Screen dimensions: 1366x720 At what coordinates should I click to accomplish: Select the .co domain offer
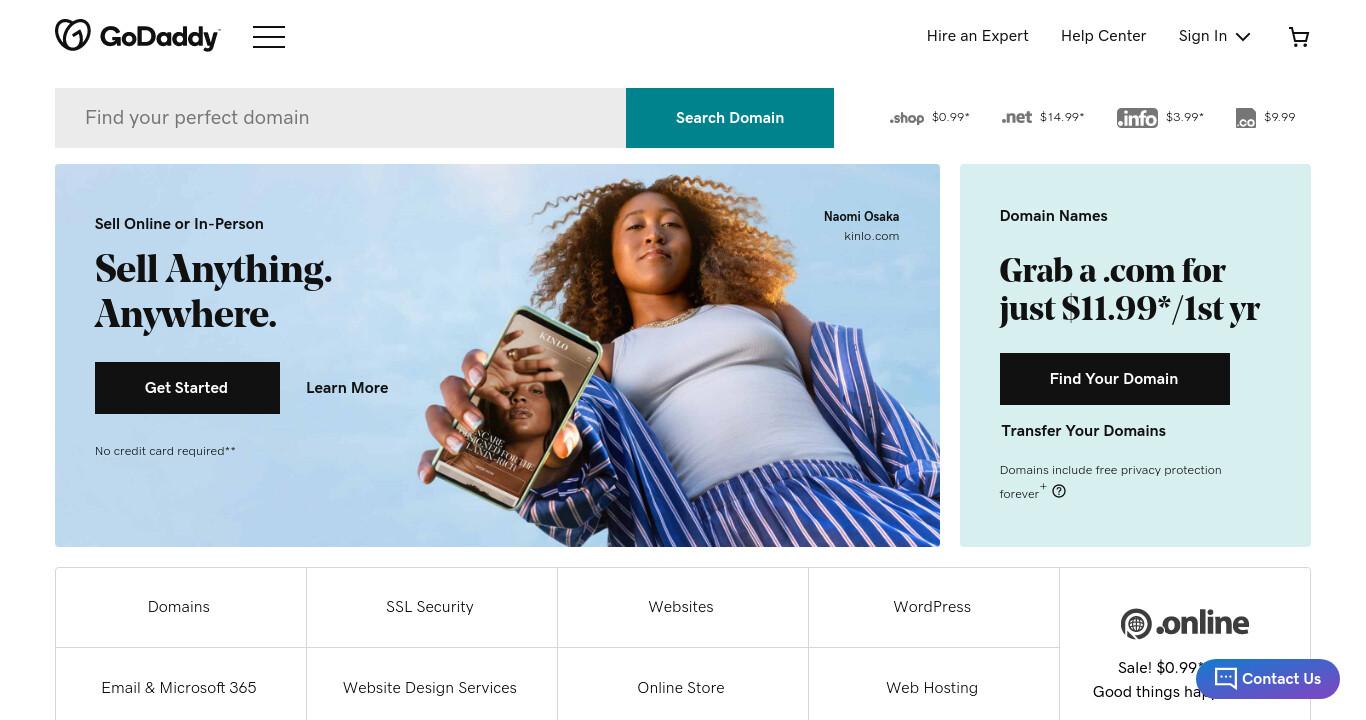1265,118
